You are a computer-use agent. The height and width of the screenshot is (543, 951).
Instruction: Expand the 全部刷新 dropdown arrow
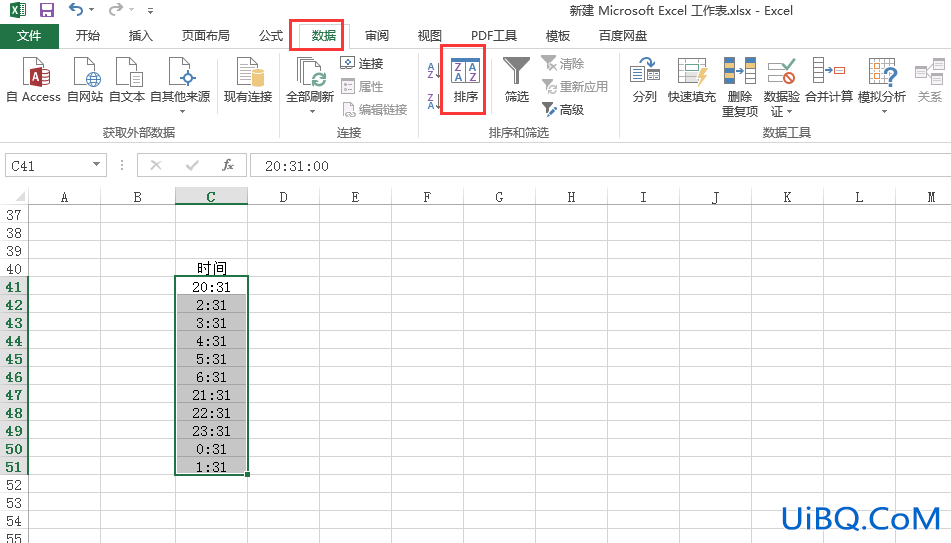click(311, 111)
